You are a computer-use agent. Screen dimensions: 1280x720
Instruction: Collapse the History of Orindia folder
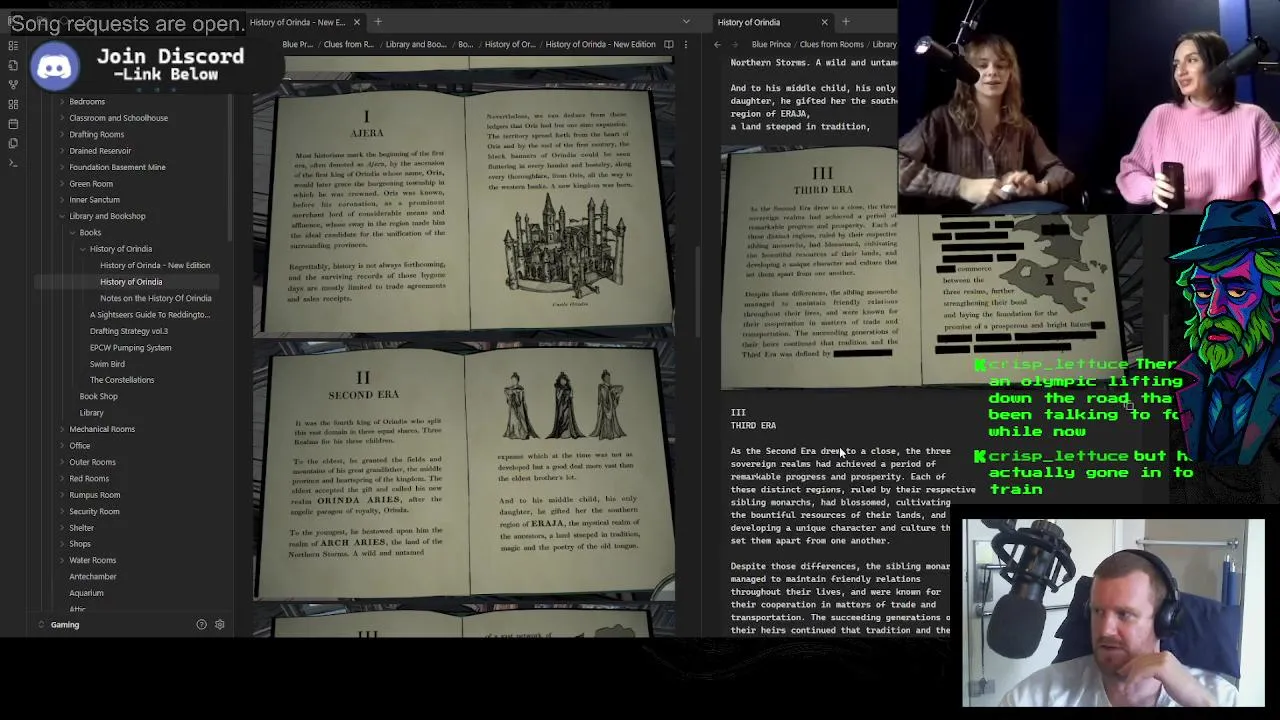(82, 249)
